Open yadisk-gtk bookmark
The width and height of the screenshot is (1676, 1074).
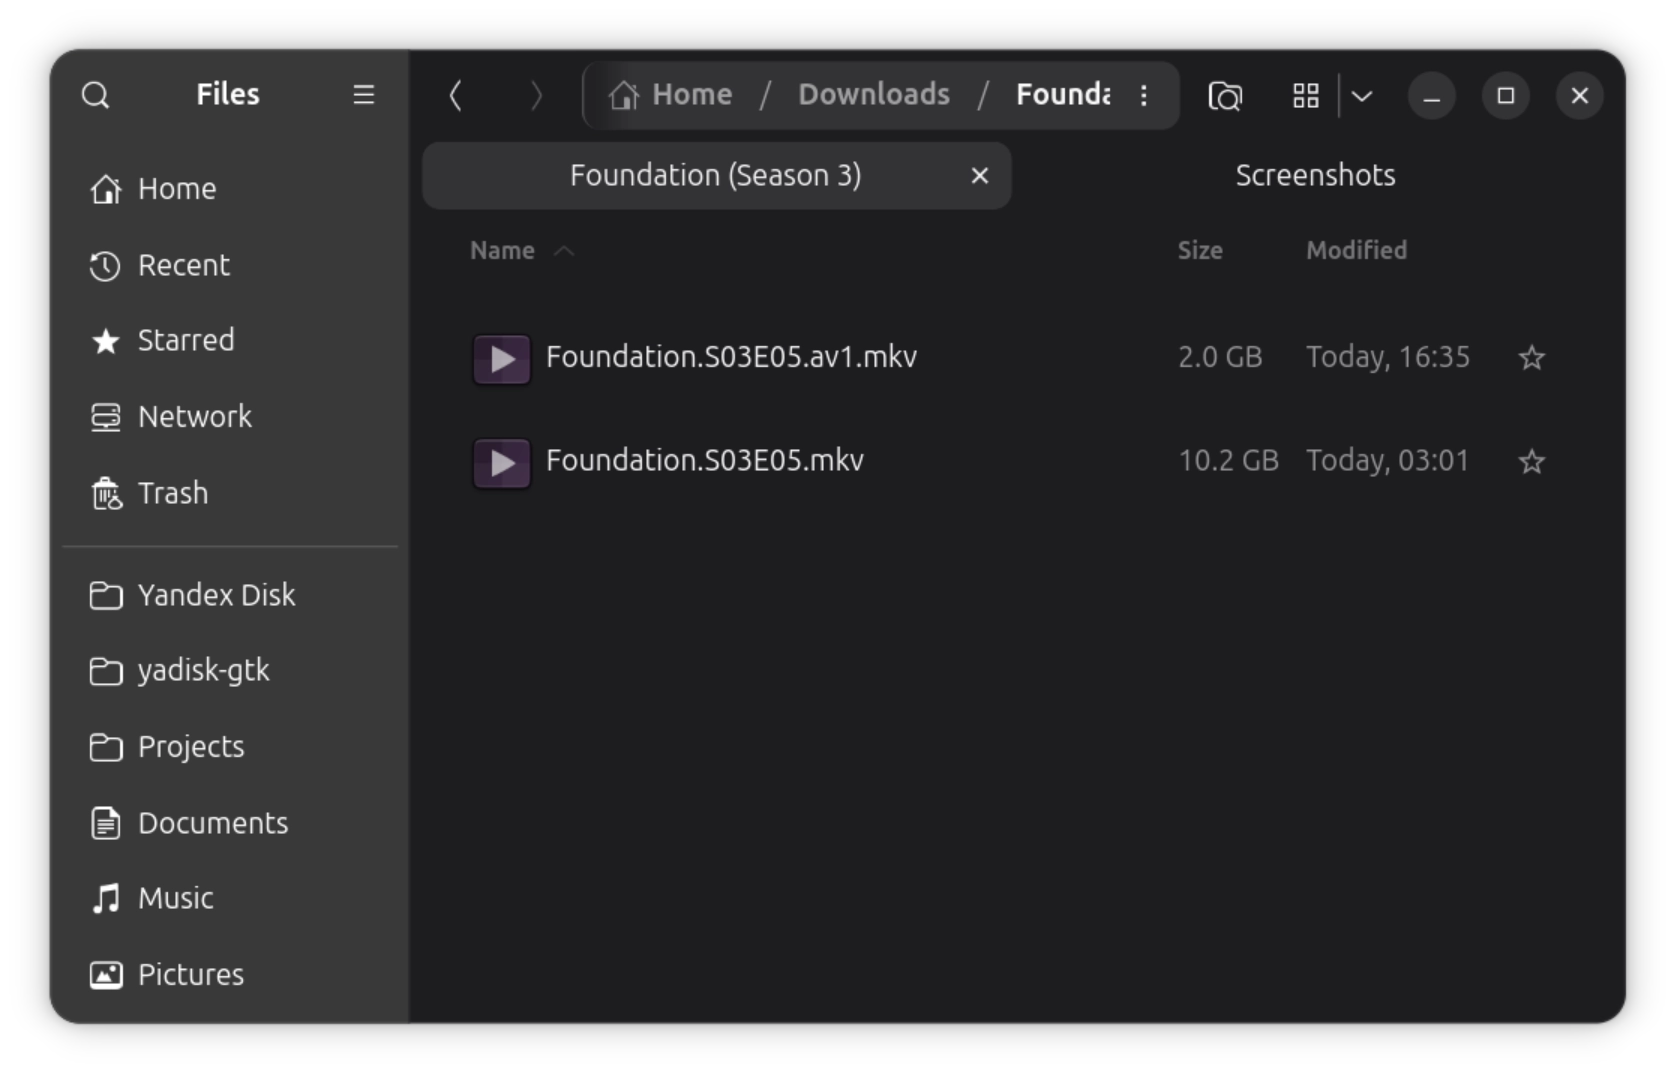(x=230, y=671)
